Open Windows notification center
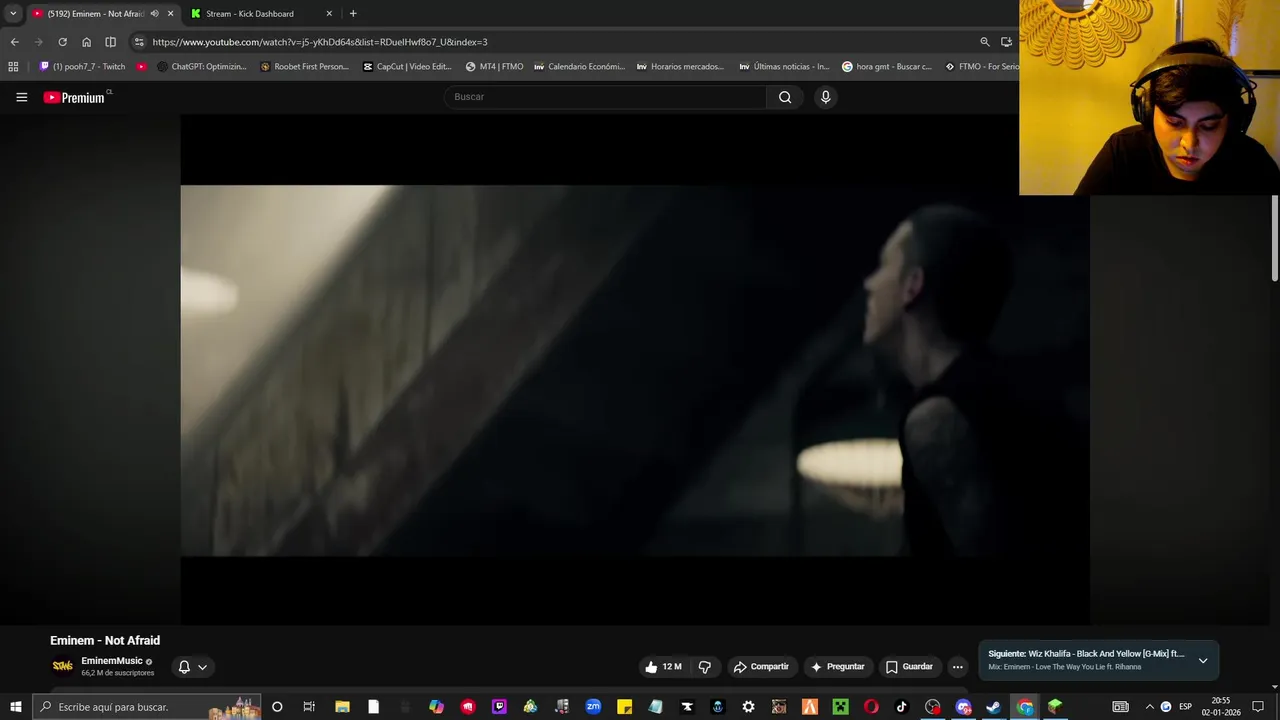This screenshot has width=1280, height=720. click(1258, 707)
